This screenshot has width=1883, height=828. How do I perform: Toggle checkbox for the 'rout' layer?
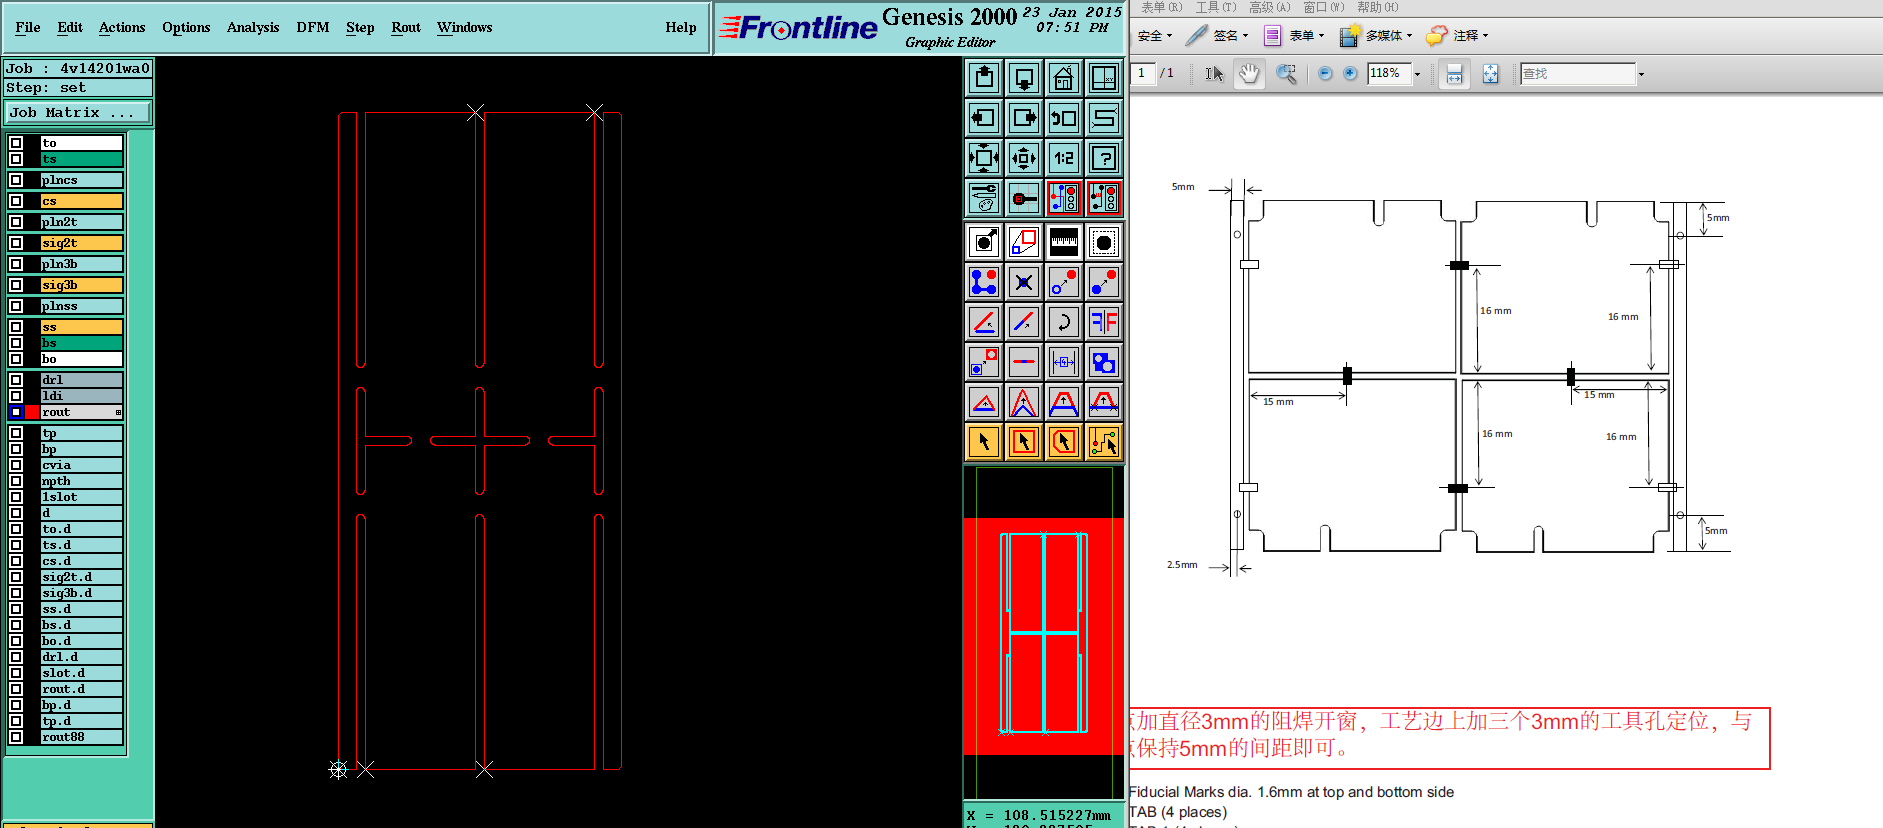click(x=16, y=412)
